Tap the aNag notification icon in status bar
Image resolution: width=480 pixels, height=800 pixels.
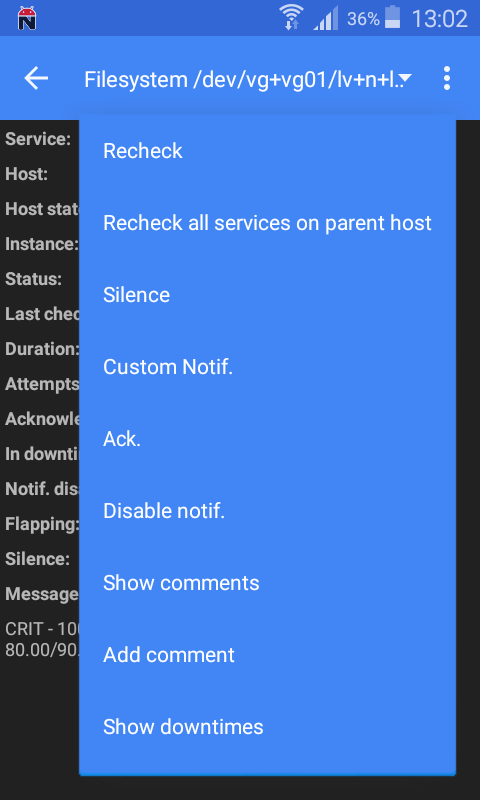click(27, 18)
